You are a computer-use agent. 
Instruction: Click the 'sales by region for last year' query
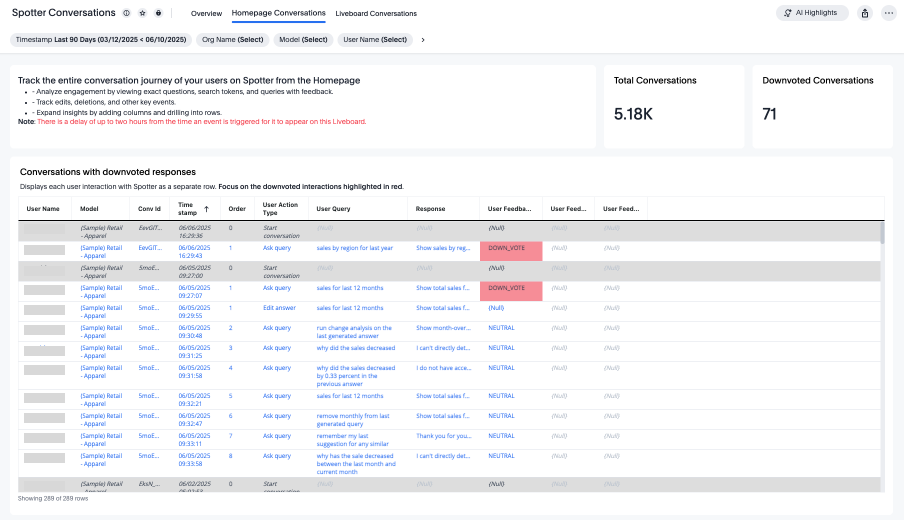(x=354, y=248)
